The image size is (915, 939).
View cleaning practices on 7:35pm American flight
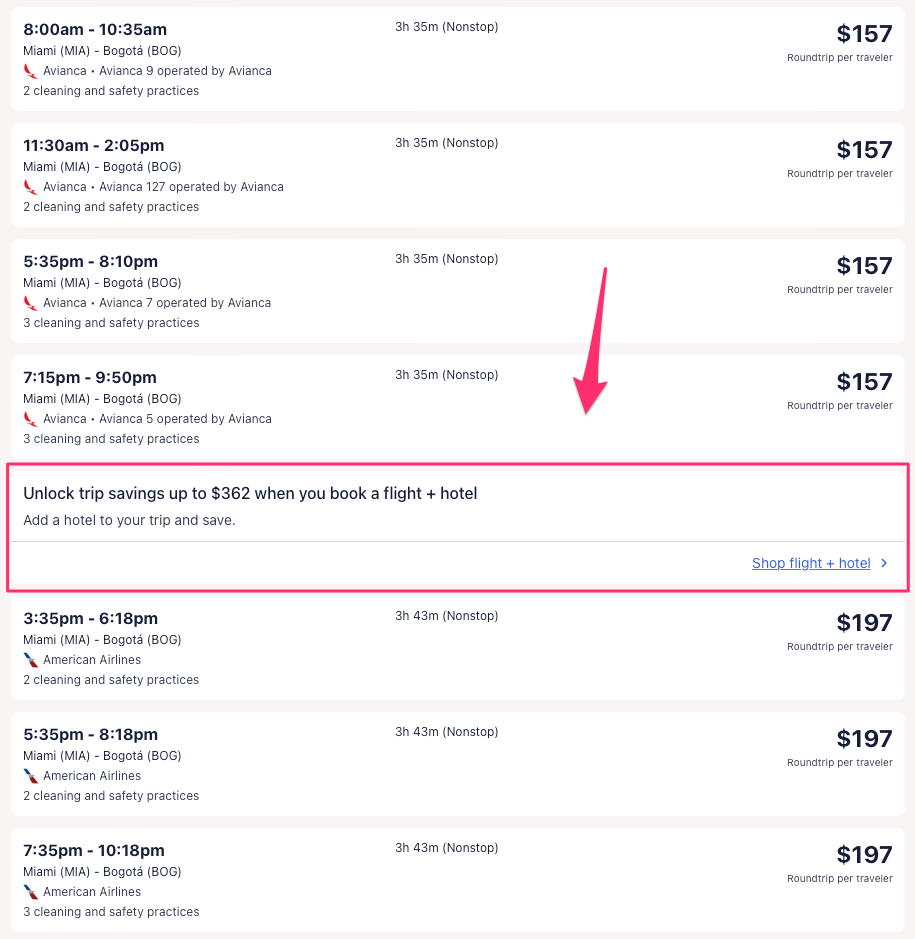tap(111, 912)
